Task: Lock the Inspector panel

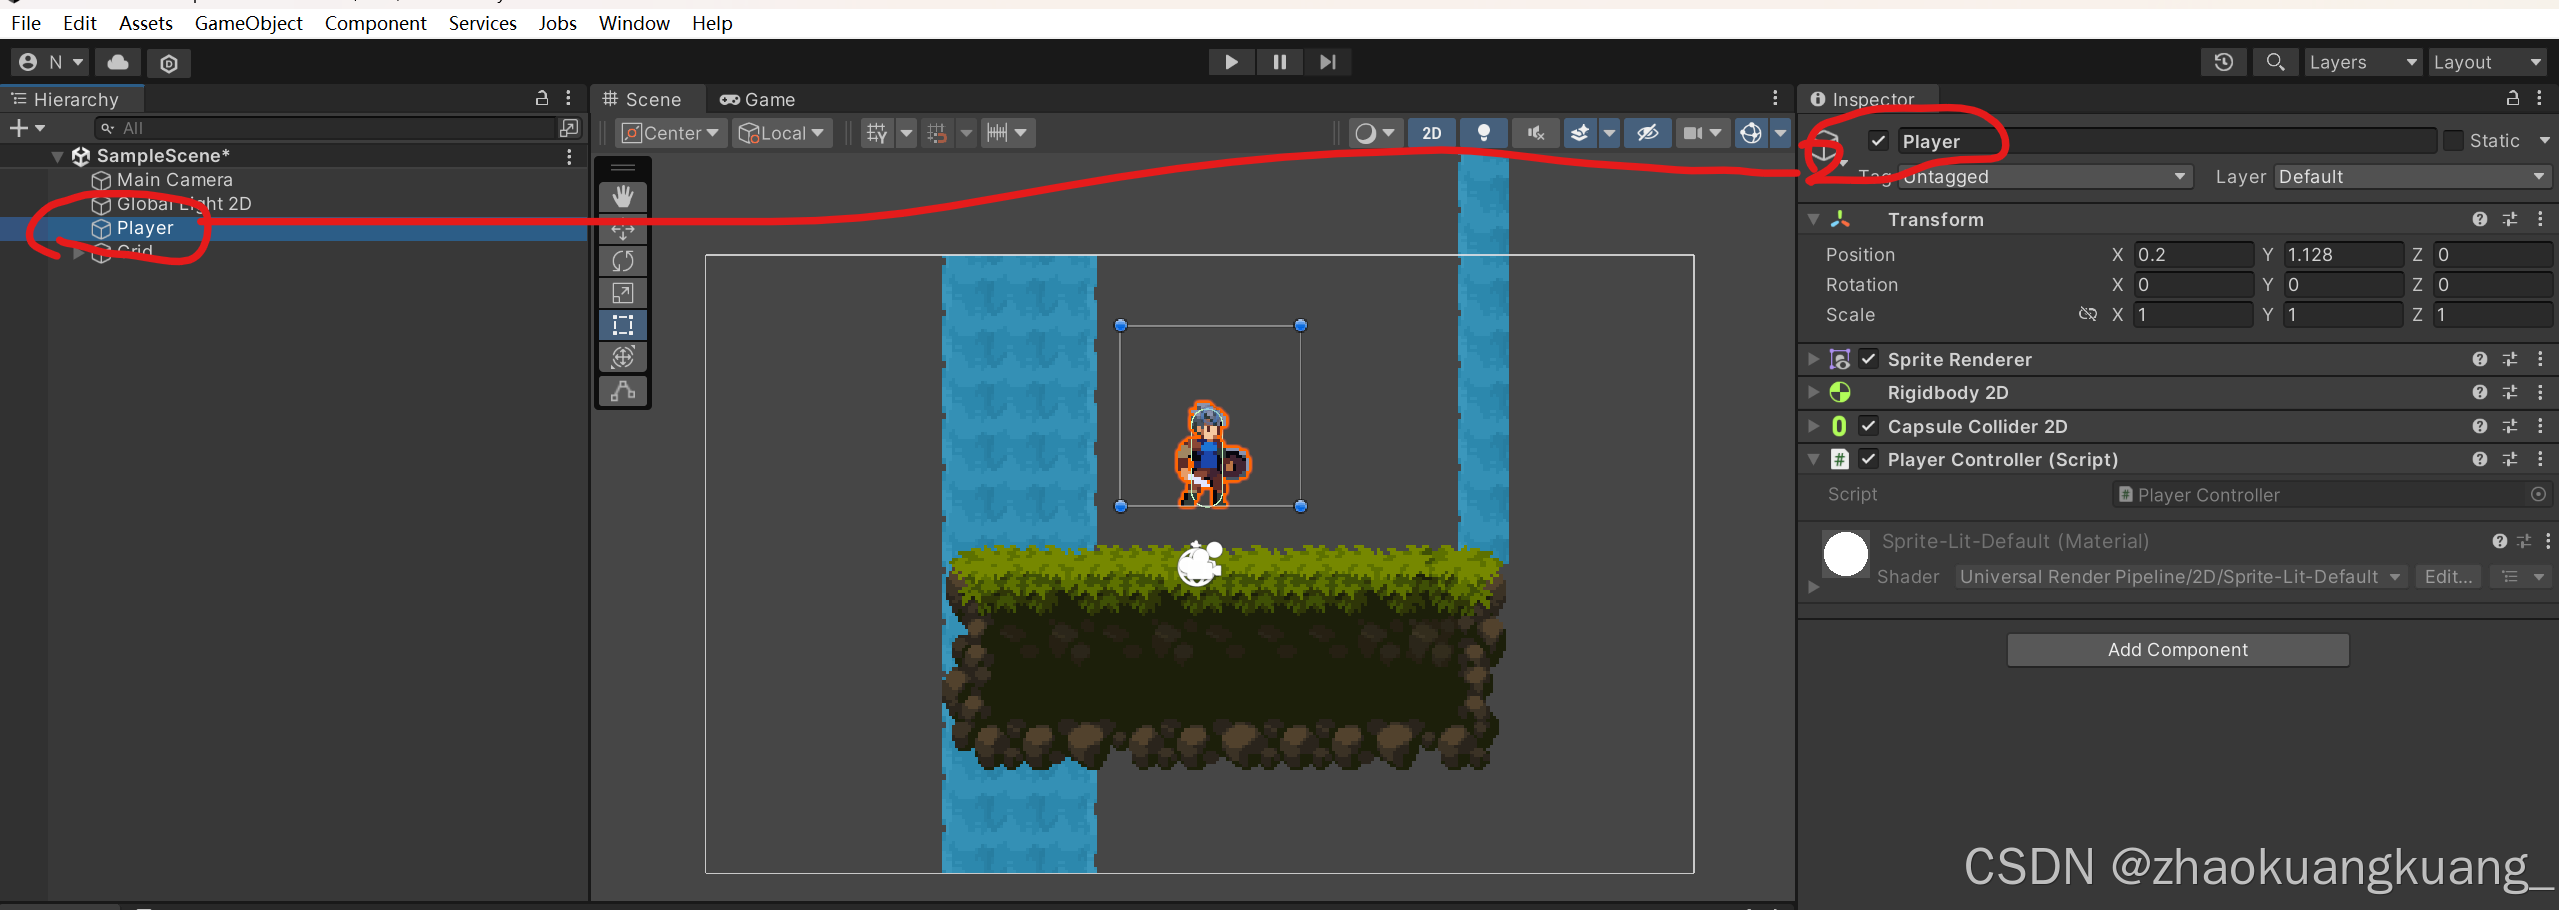Action: tap(2513, 98)
